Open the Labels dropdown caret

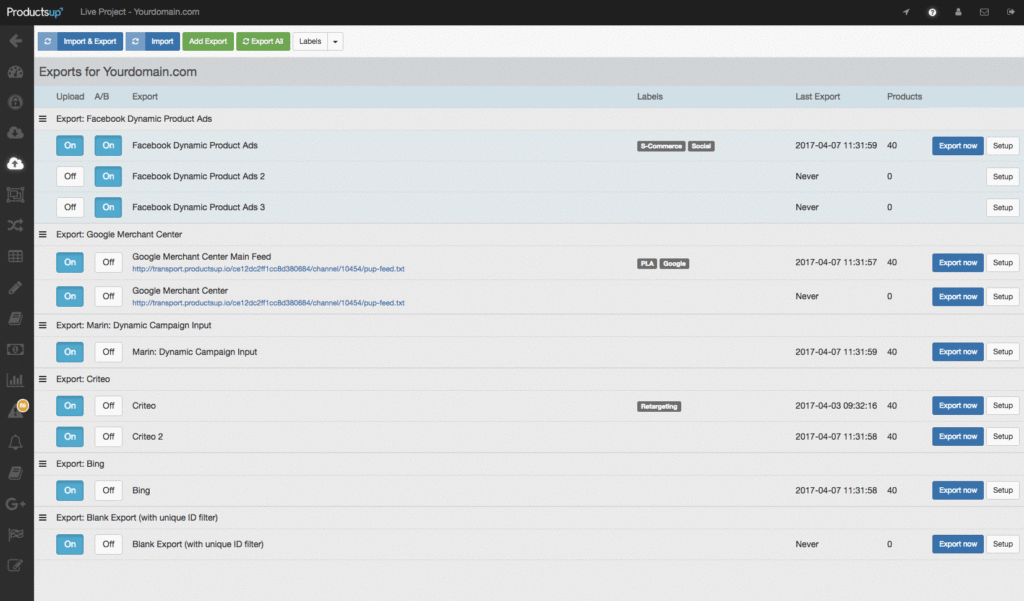336,41
